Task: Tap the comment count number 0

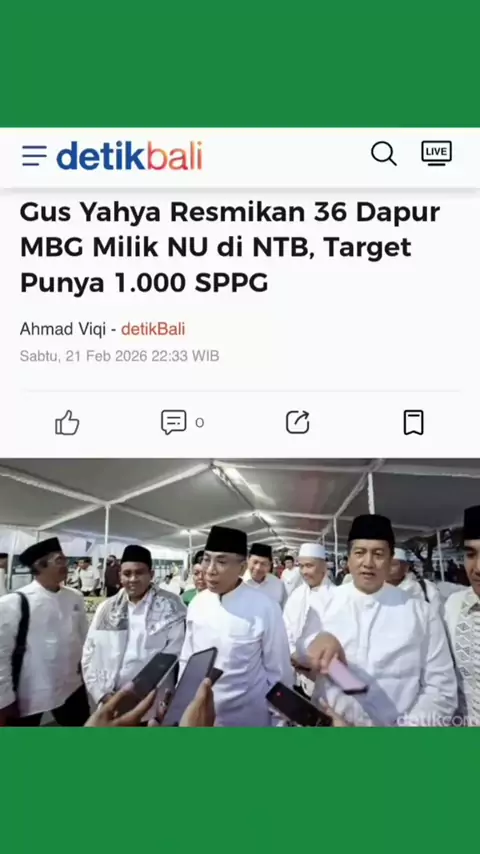Action: pos(200,423)
